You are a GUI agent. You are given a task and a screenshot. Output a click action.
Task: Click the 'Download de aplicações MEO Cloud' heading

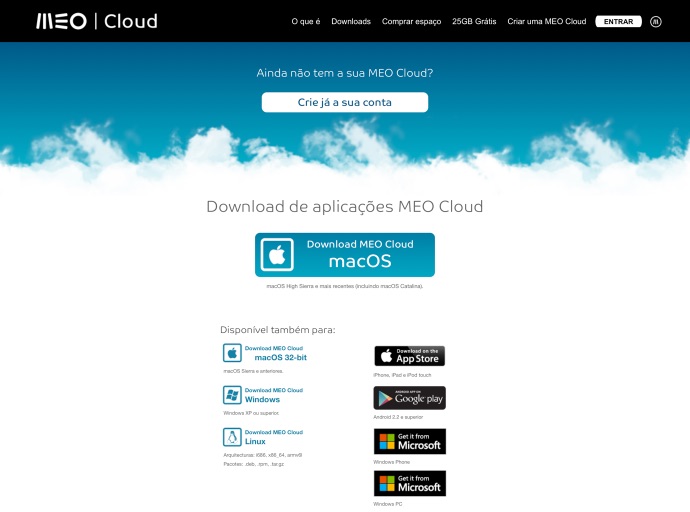pos(345,206)
